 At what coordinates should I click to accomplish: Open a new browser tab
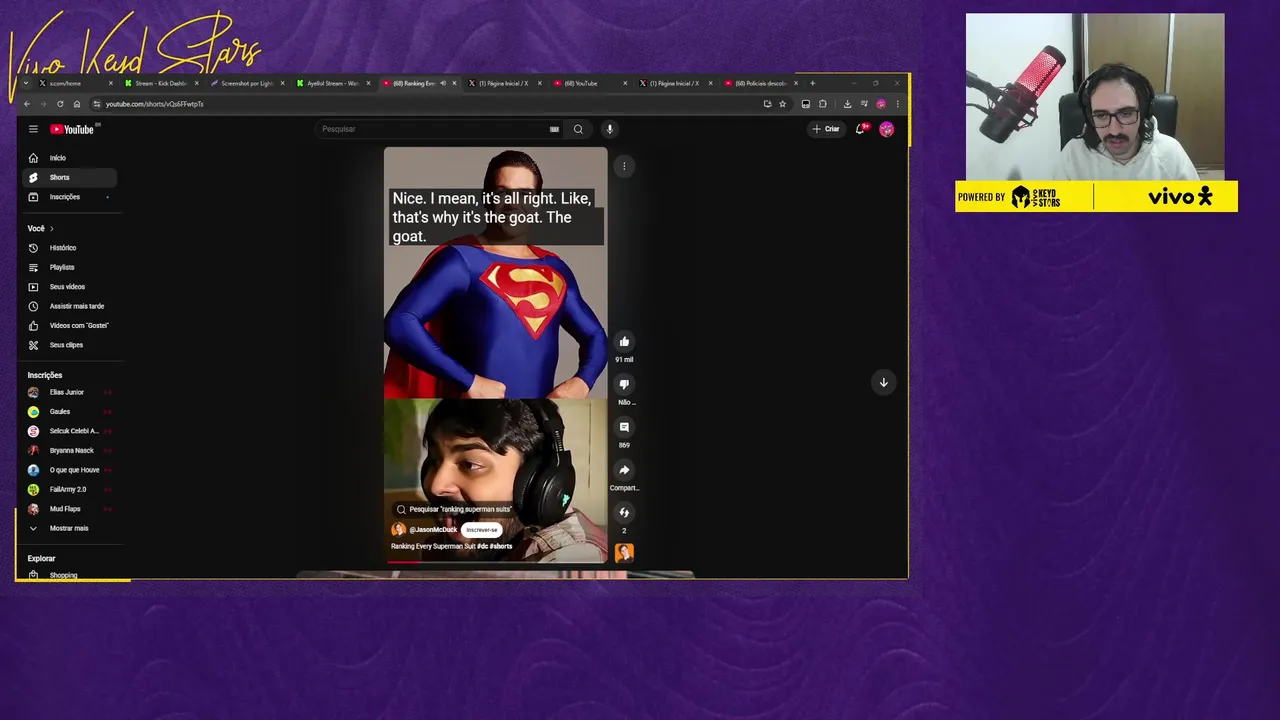812,83
